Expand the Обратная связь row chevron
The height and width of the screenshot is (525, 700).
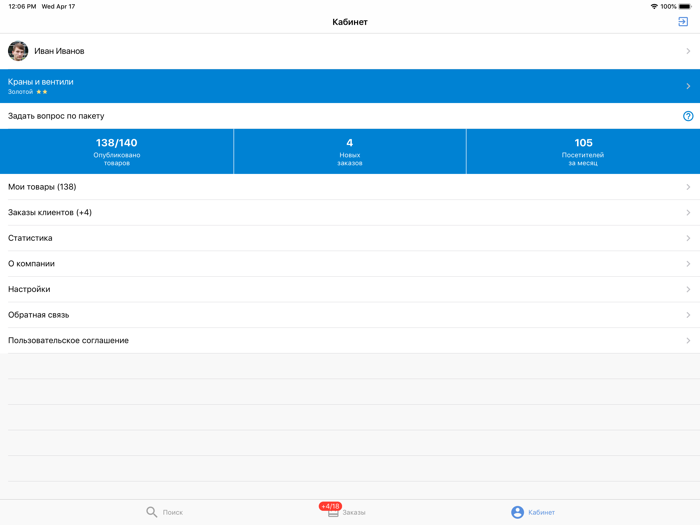(x=688, y=315)
